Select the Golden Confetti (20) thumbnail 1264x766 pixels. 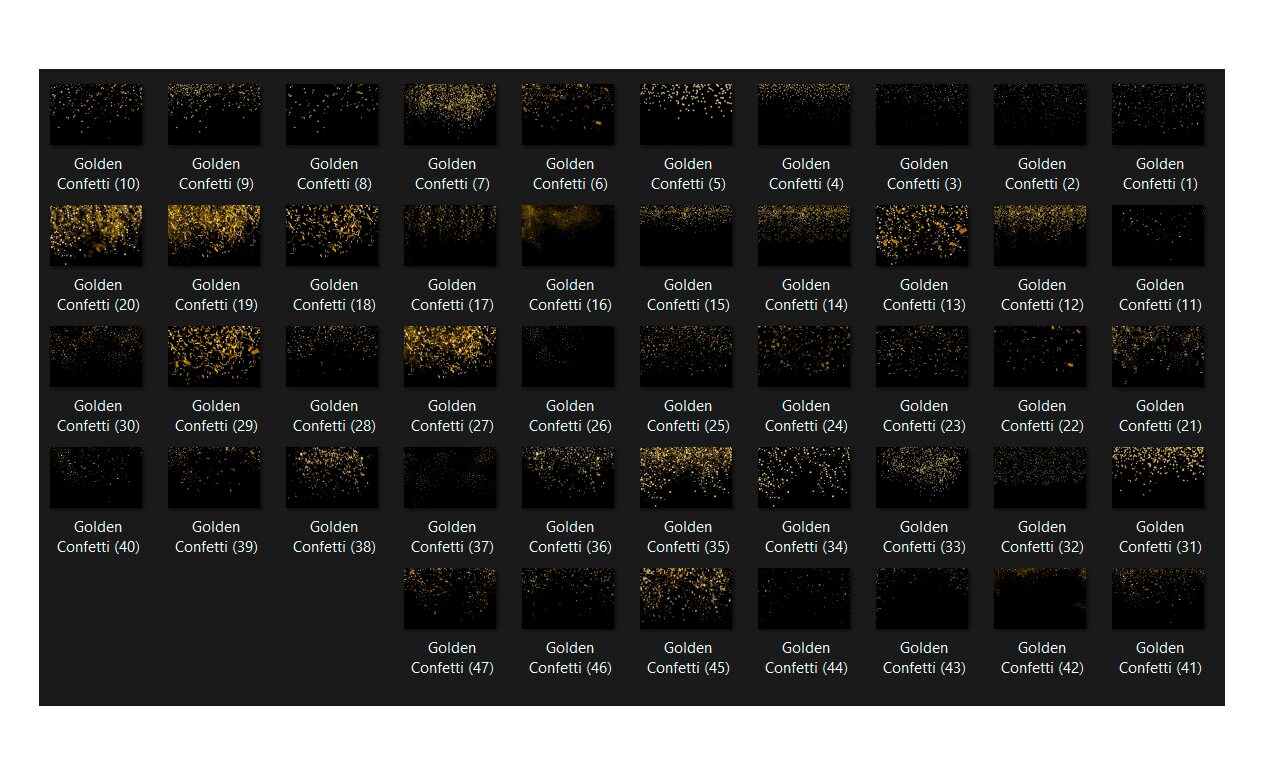[96, 235]
